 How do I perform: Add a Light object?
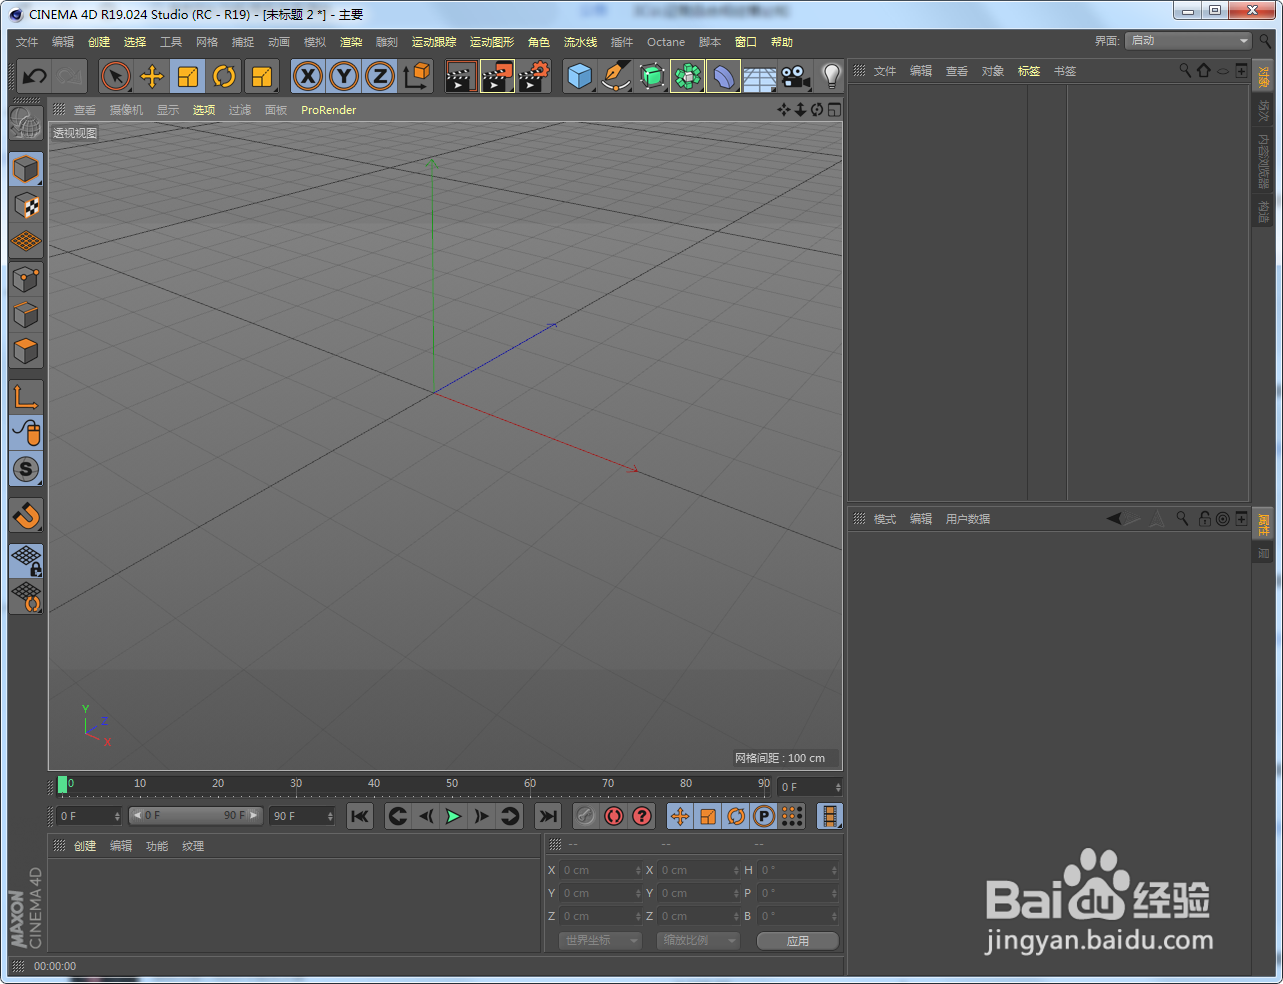(x=830, y=77)
